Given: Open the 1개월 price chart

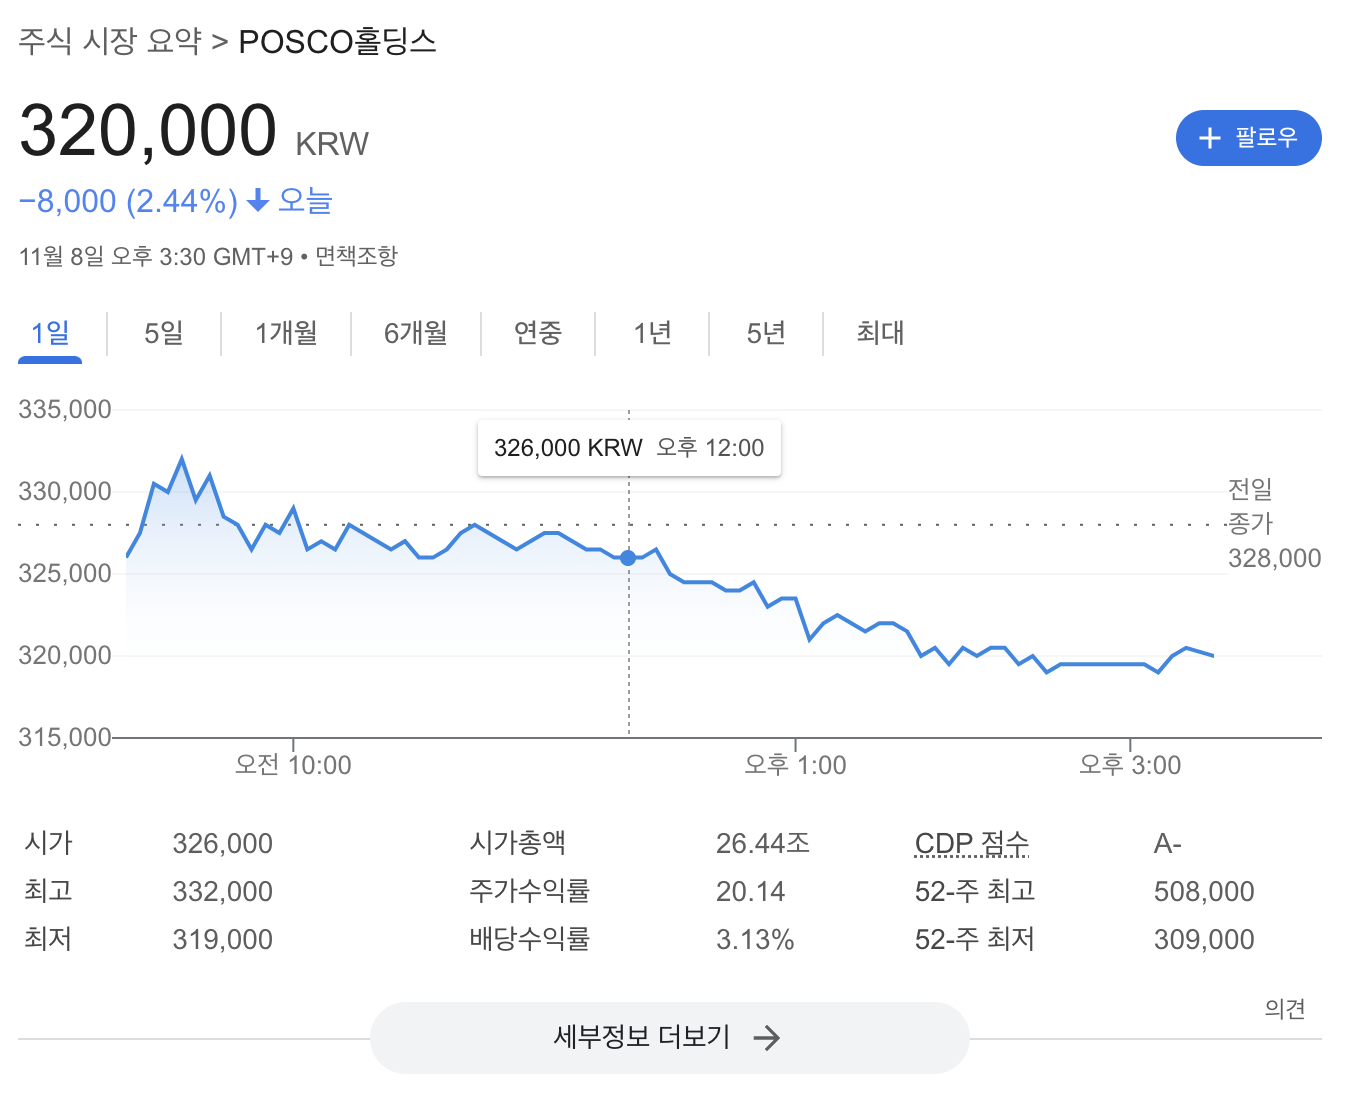Looking at the screenshot, I should pos(285,333).
